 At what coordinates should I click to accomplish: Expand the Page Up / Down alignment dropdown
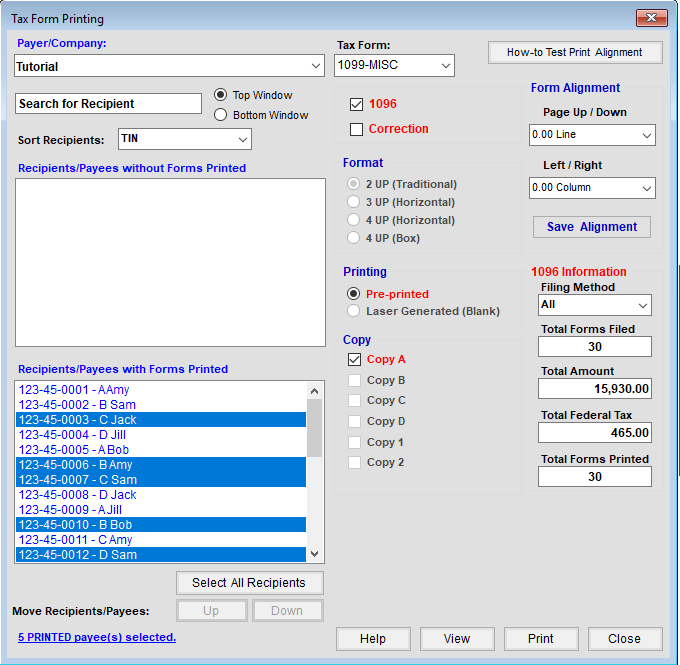tap(592, 135)
